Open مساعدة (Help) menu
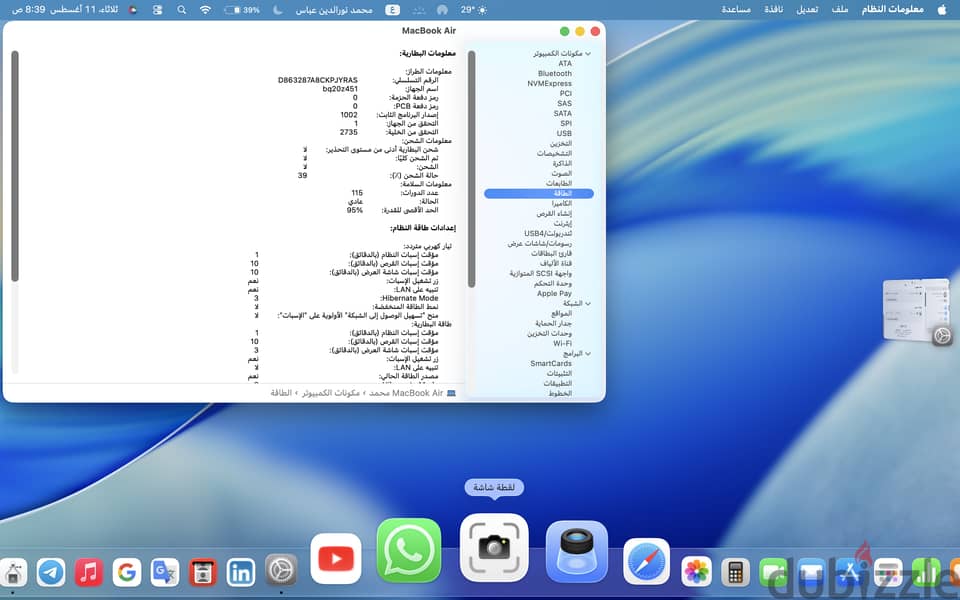The image size is (960, 600). pyautogui.click(x=736, y=9)
